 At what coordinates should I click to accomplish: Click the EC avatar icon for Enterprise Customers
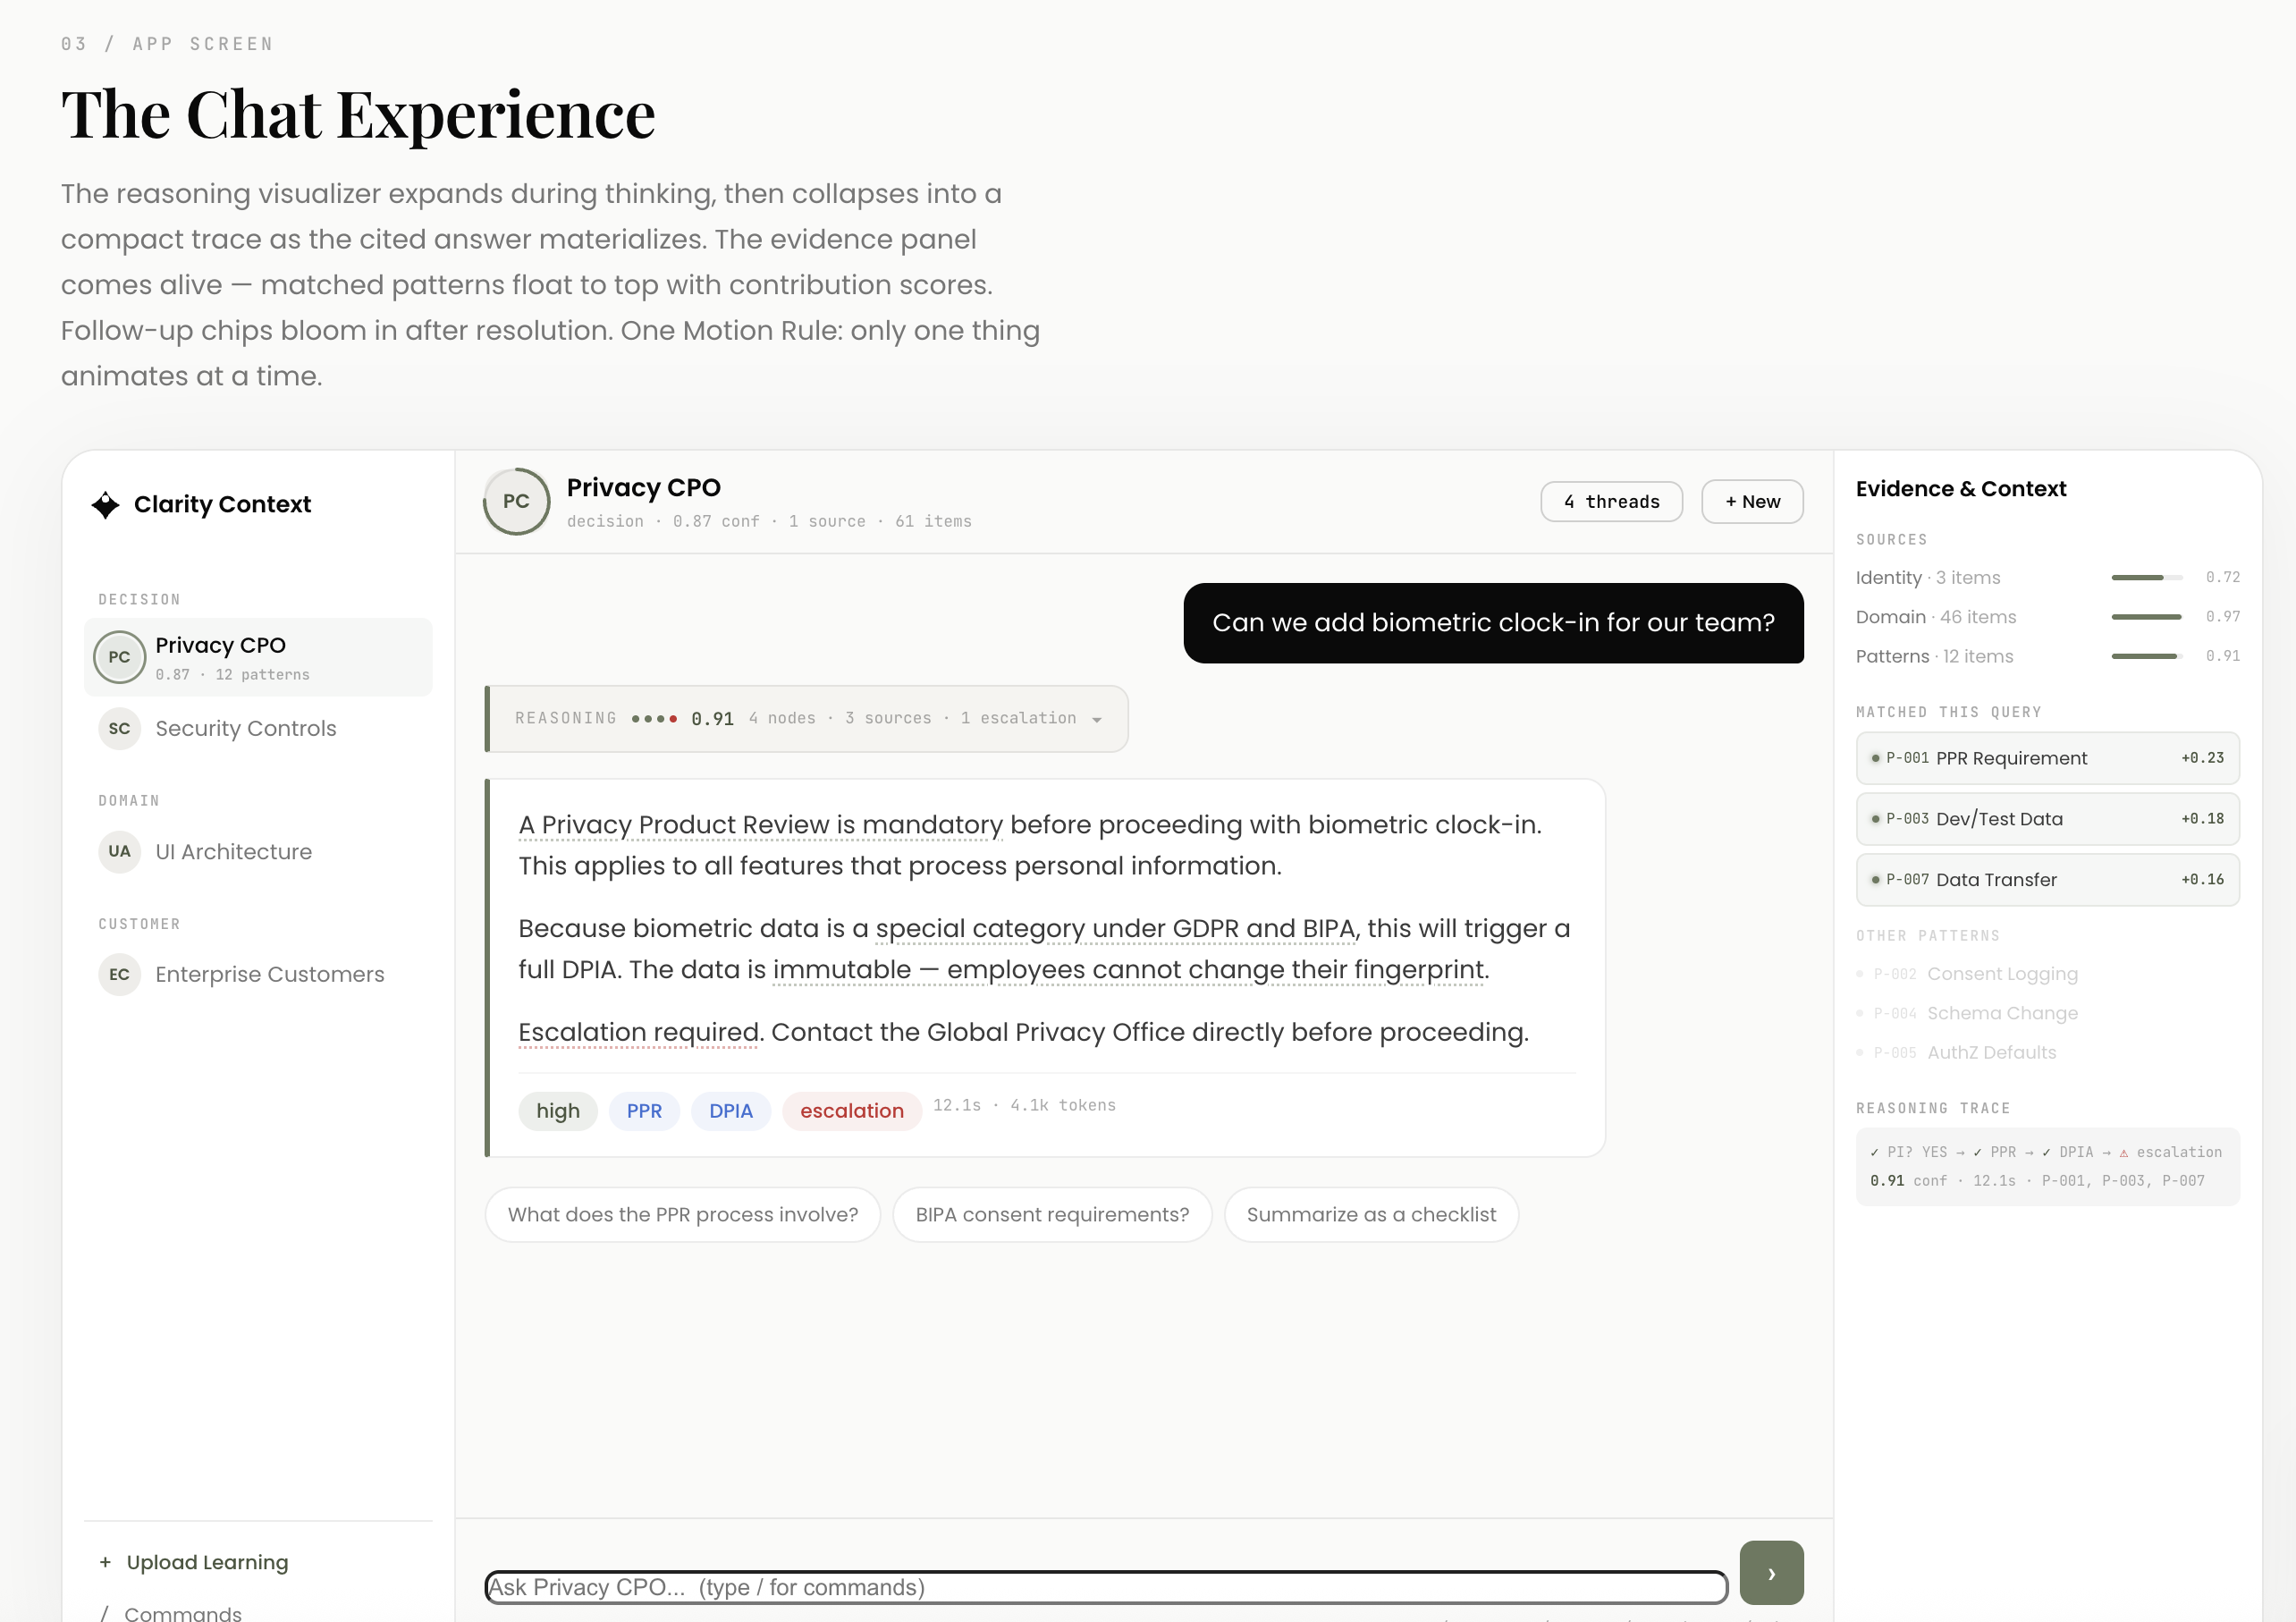[x=119, y=975]
